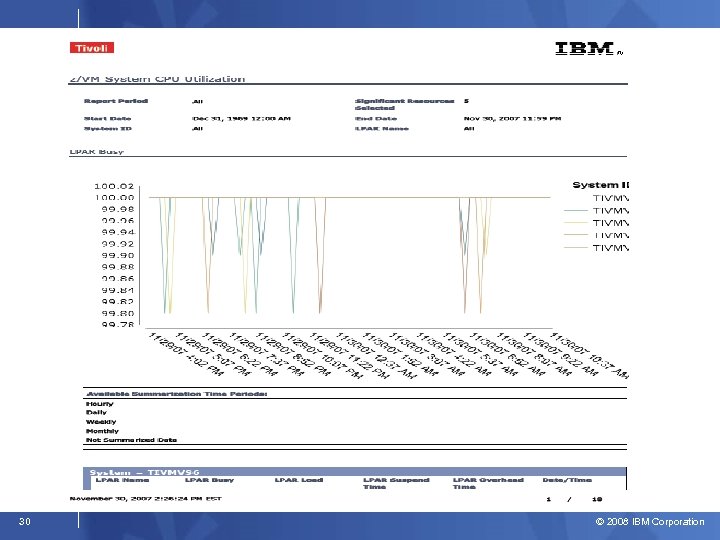Click the 99.88 y-axis value

(x=118, y=267)
